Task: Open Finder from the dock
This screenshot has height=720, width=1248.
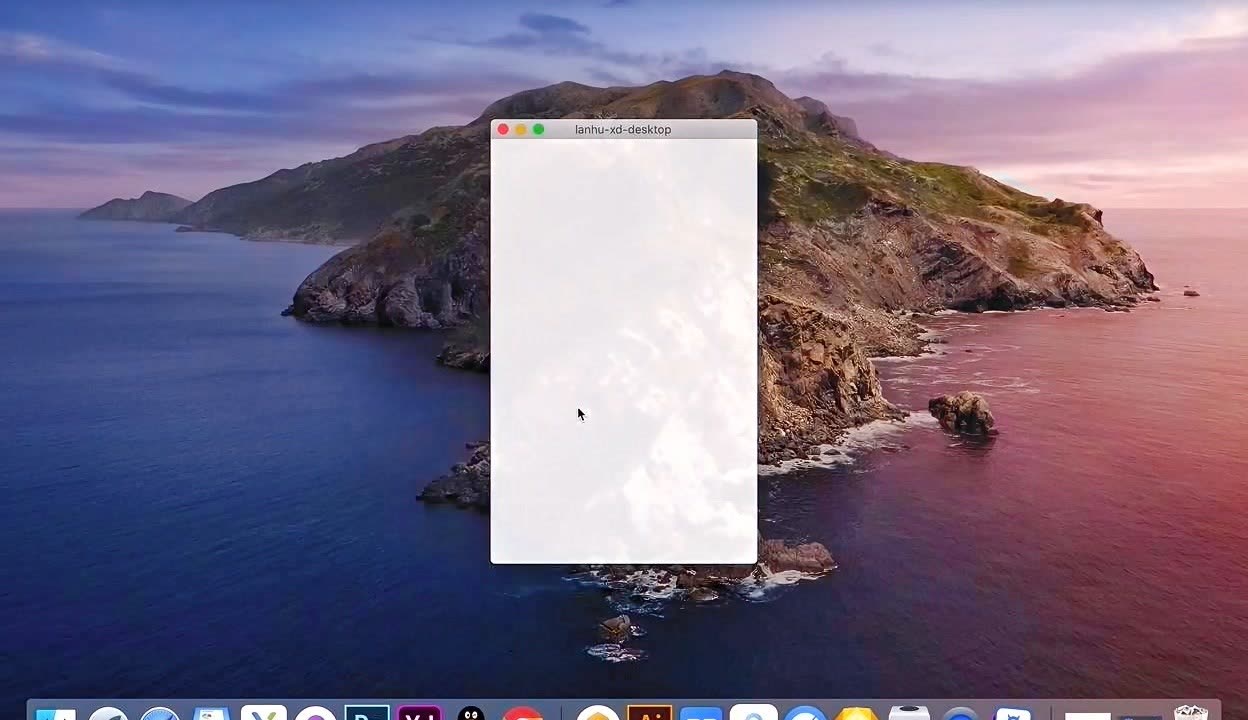Action: (x=56, y=714)
